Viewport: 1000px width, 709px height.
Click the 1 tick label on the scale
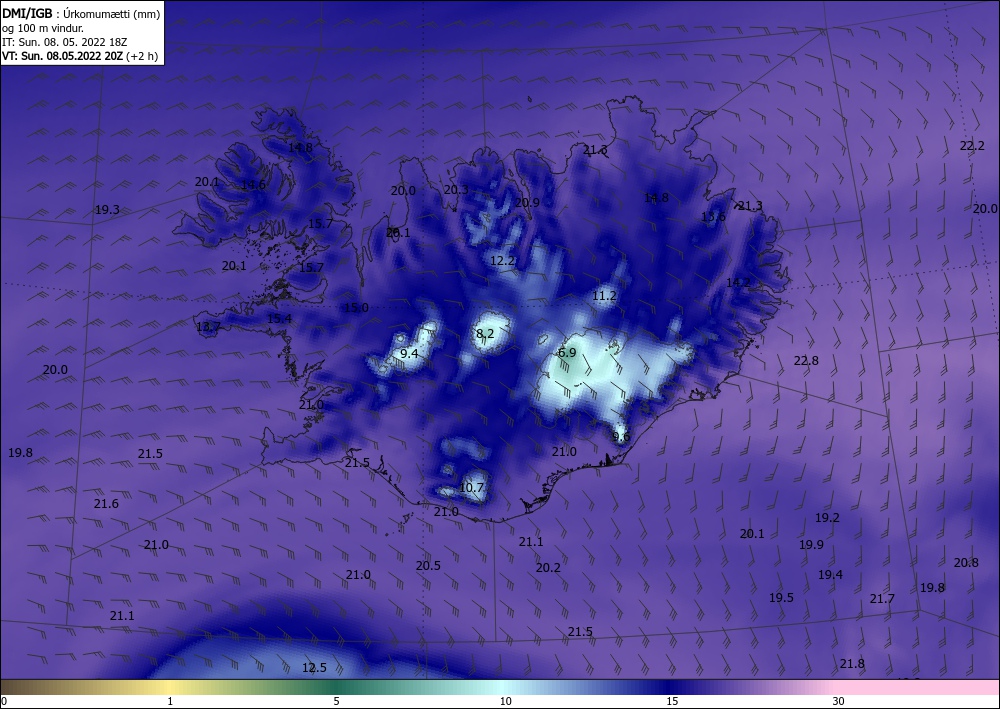170,701
